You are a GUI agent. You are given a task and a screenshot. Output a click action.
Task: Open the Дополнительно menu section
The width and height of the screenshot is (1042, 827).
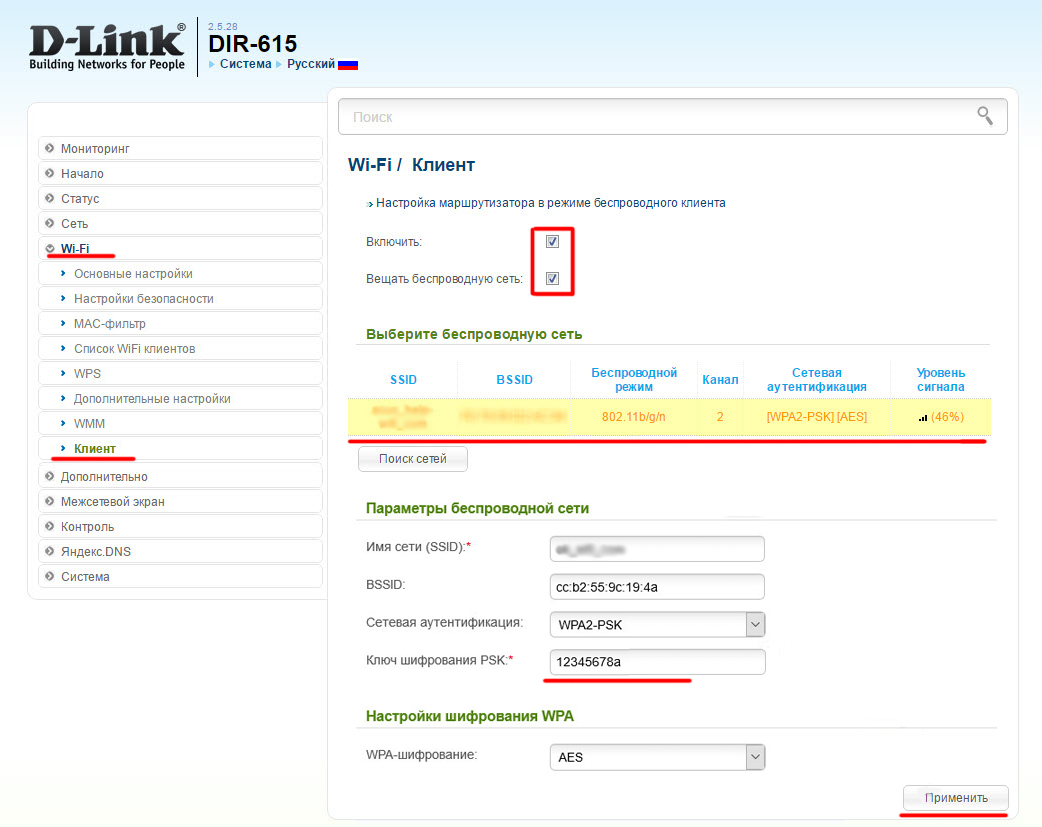pyautogui.click(x=181, y=476)
